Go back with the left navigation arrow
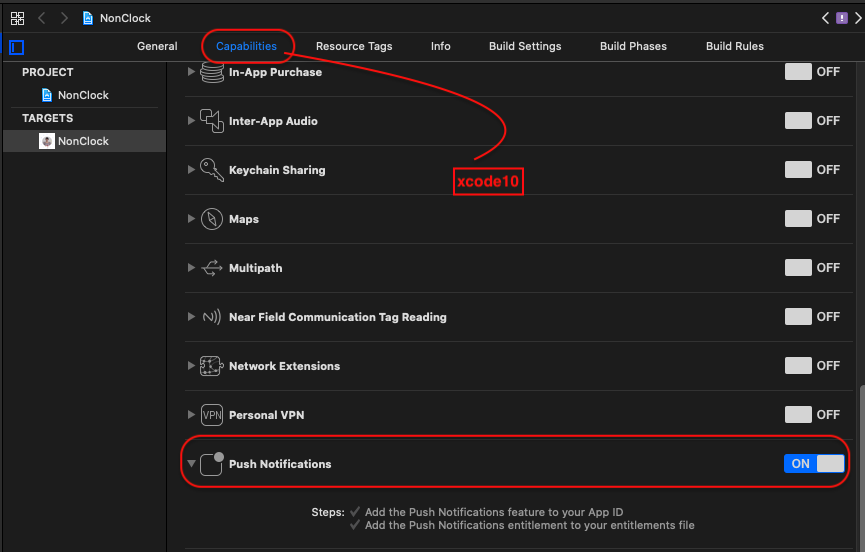865x552 pixels. click(41, 18)
